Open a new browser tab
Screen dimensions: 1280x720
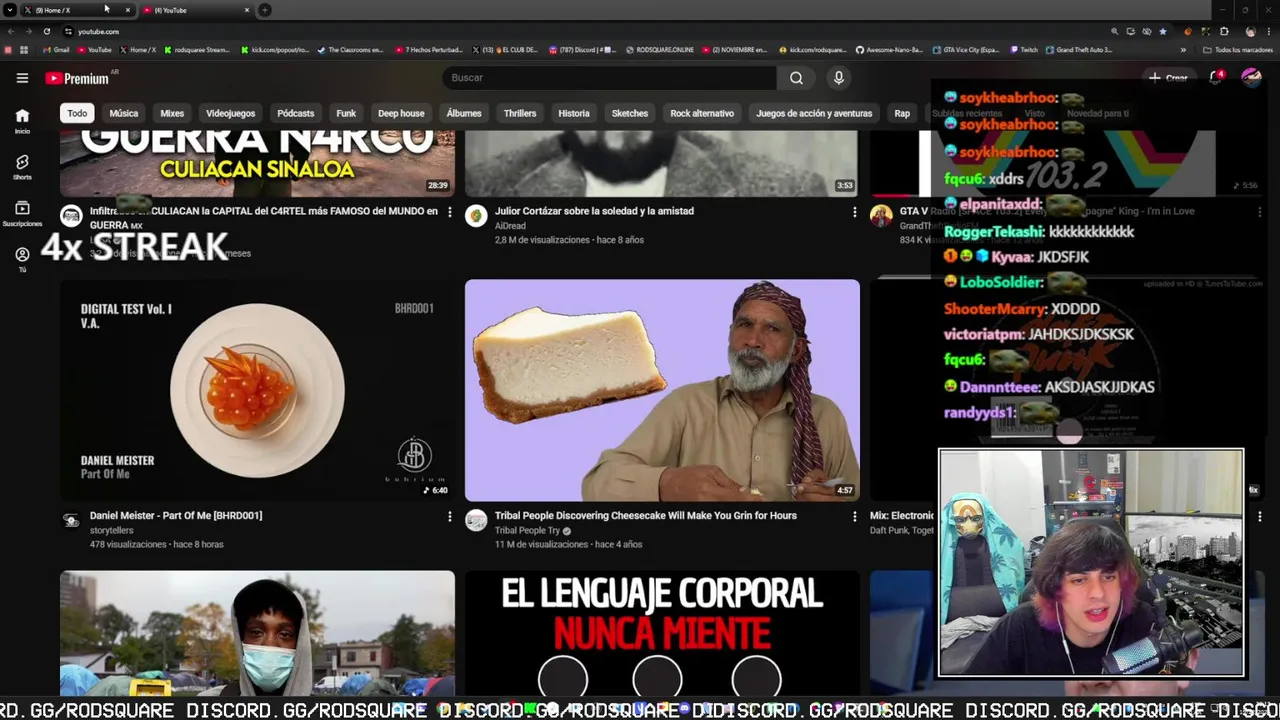click(x=265, y=10)
